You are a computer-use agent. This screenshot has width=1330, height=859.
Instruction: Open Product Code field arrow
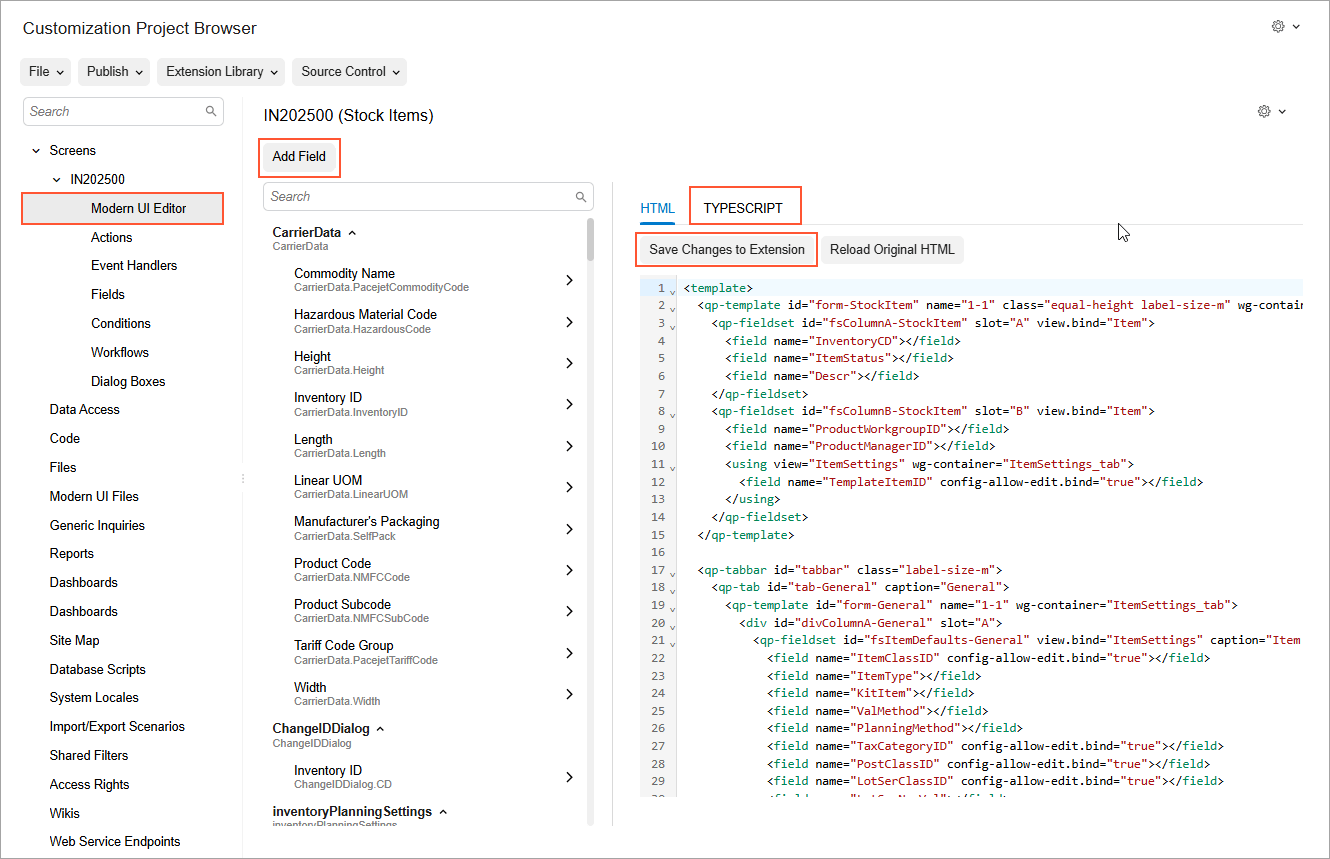[x=569, y=570]
